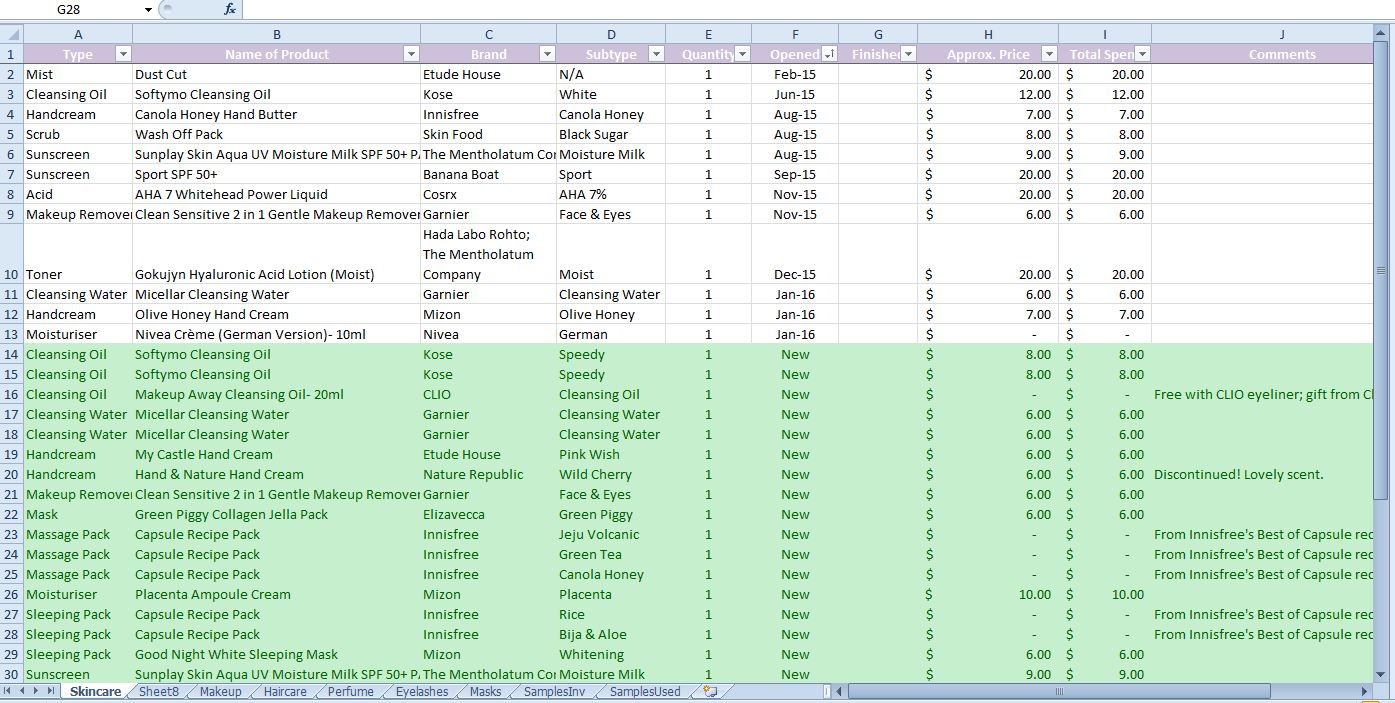
Task: Switch to the Makeup sheet tab
Action: pos(220,691)
